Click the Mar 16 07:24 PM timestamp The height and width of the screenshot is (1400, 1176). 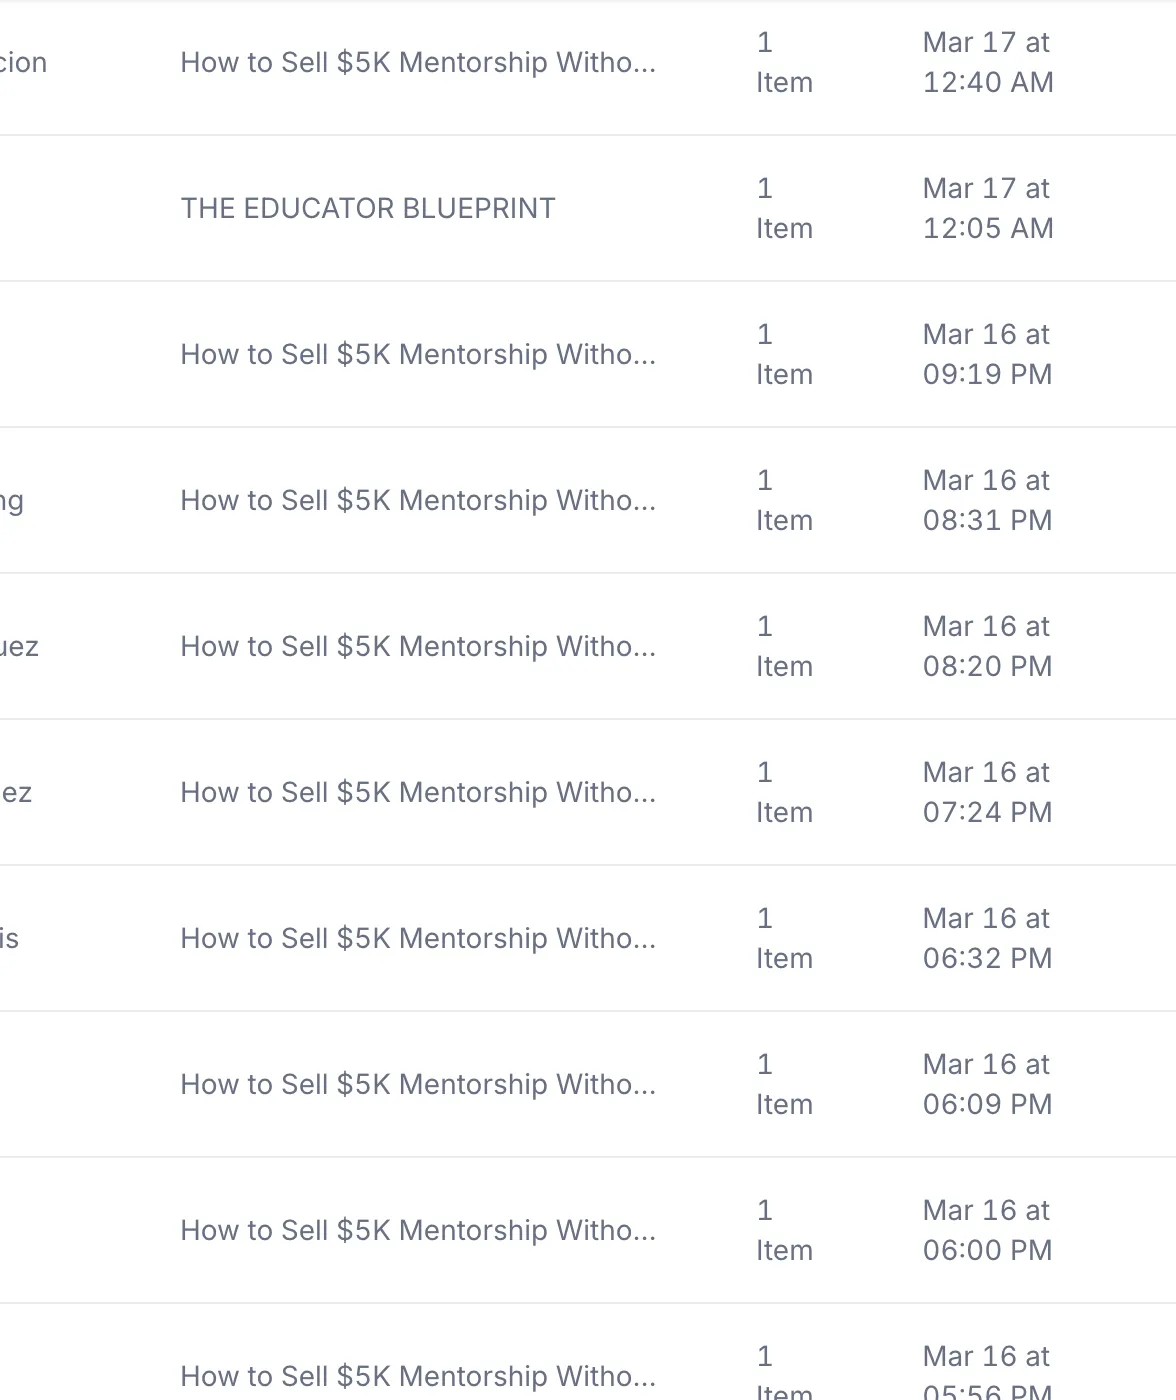tap(987, 792)
